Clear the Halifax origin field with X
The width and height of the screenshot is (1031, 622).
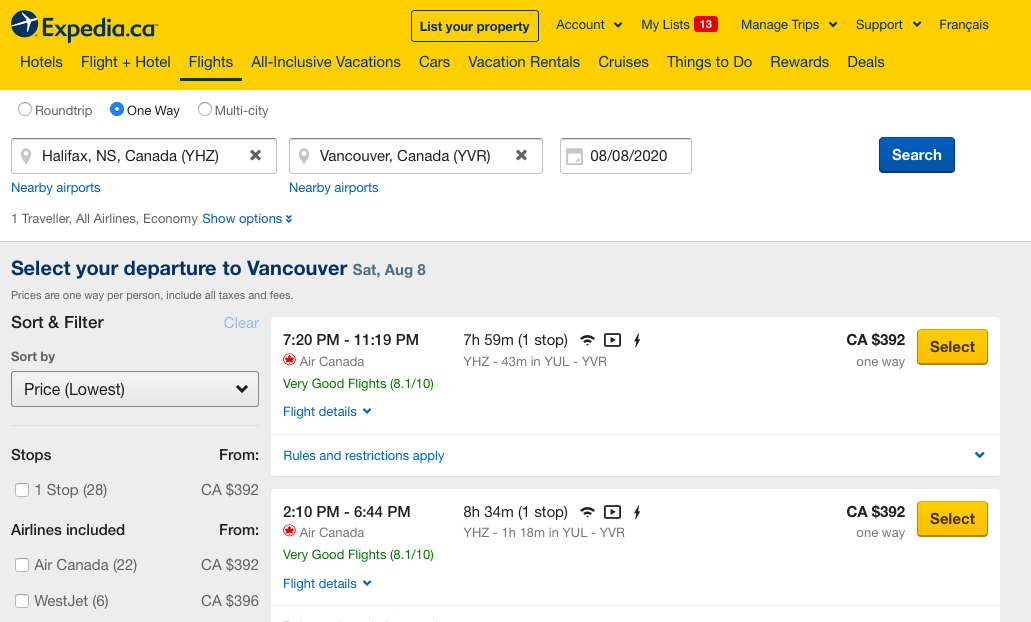click(x=256, y=155)
